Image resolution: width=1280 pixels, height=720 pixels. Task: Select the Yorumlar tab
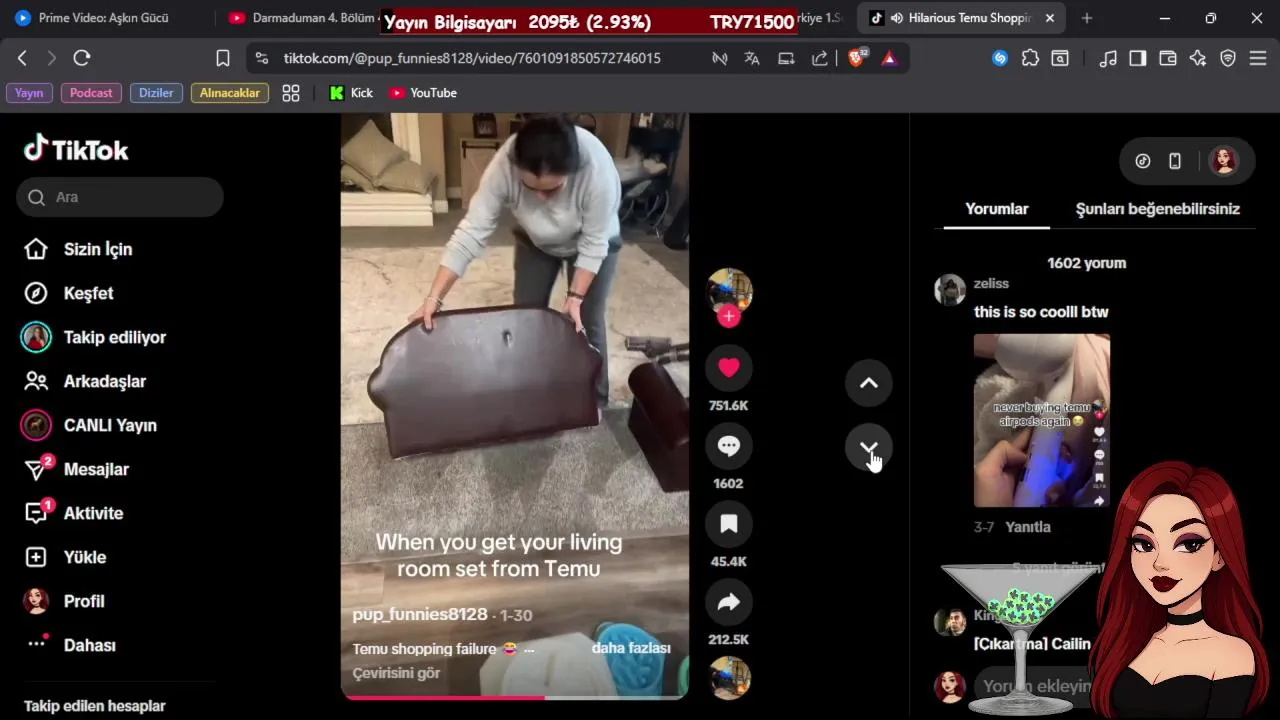click(997, 209)
